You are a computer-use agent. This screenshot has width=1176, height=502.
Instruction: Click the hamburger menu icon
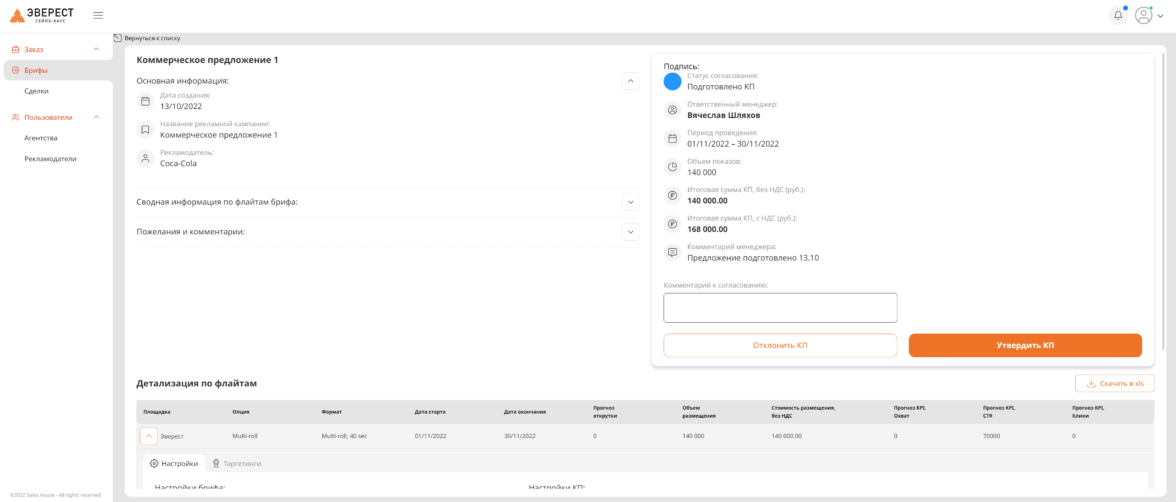[98, 15]
